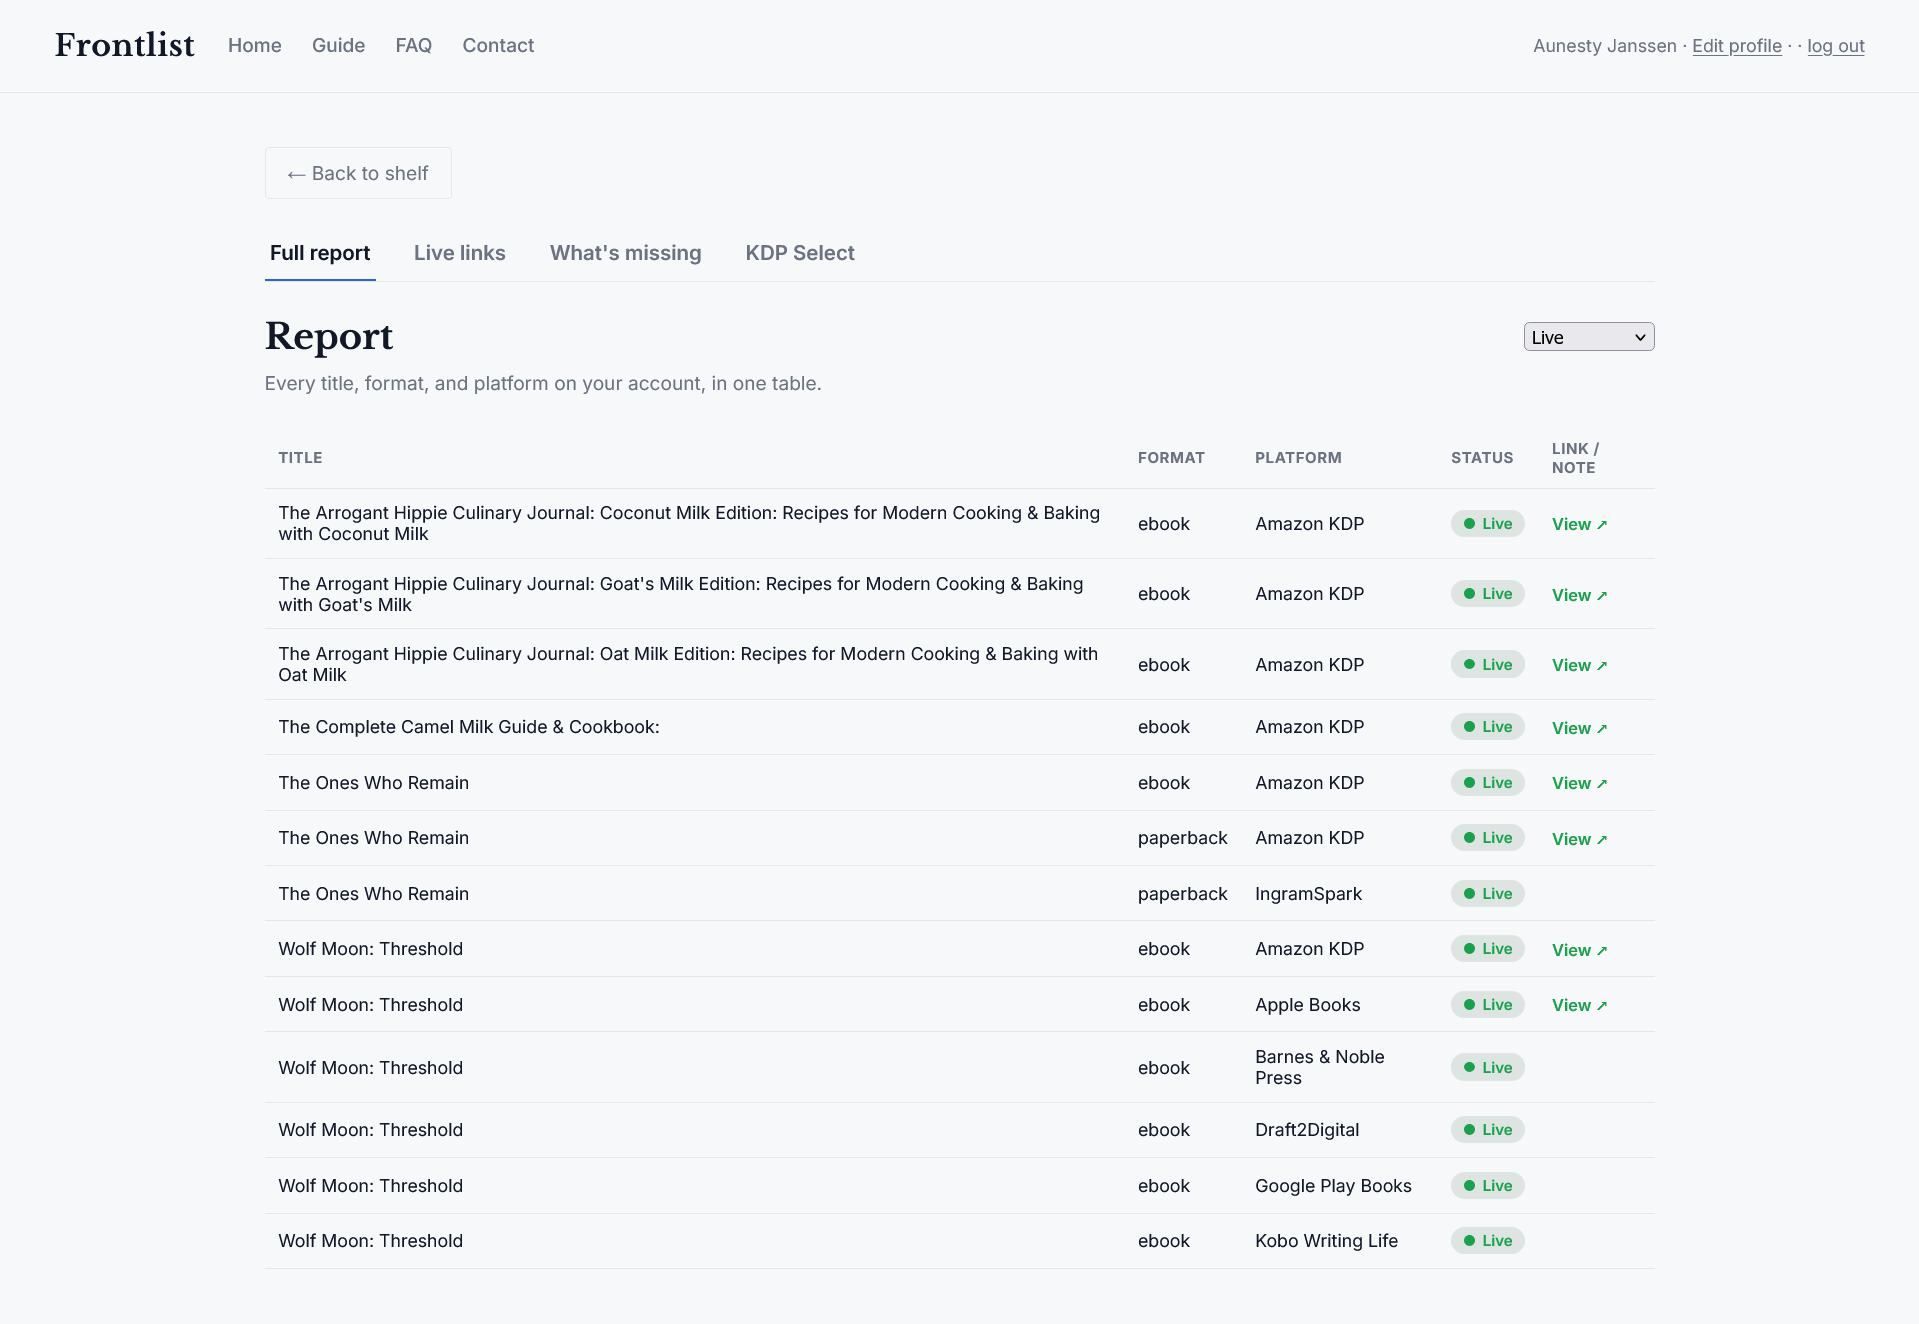Click the PLATFORM column header
This screenshot has height=1324, width=1919.
(1298, 458)
